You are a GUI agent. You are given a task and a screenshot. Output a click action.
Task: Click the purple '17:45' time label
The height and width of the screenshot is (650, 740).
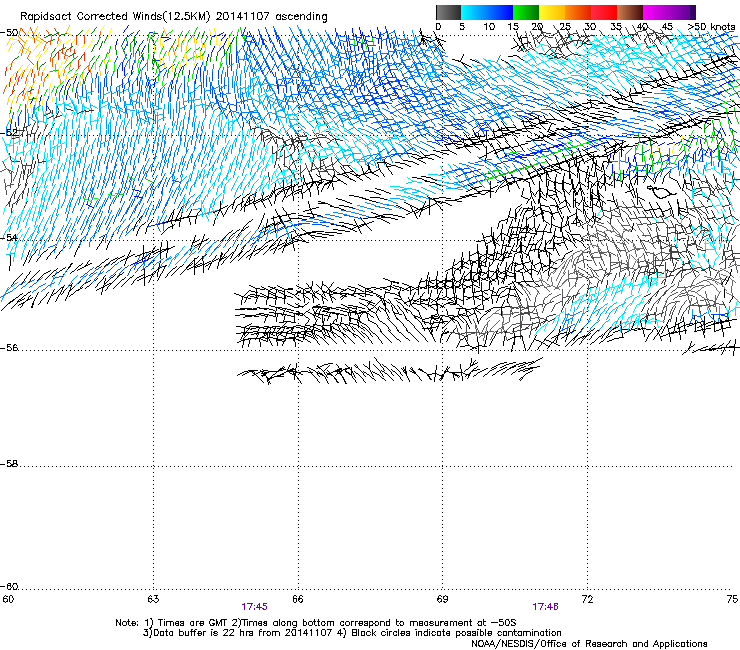coord(254,607)
